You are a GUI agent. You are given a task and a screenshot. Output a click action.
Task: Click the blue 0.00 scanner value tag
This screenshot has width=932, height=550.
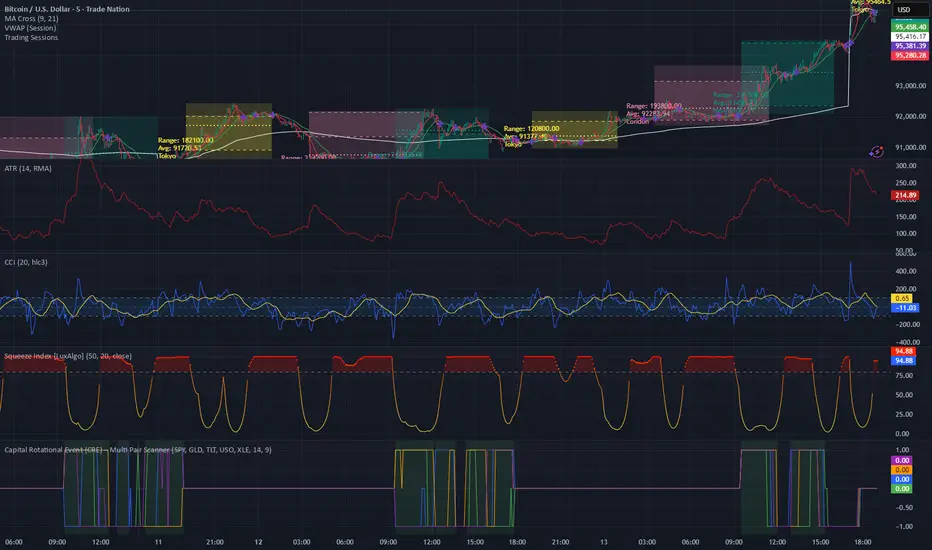pyautogui.click(x=902, y=479)
